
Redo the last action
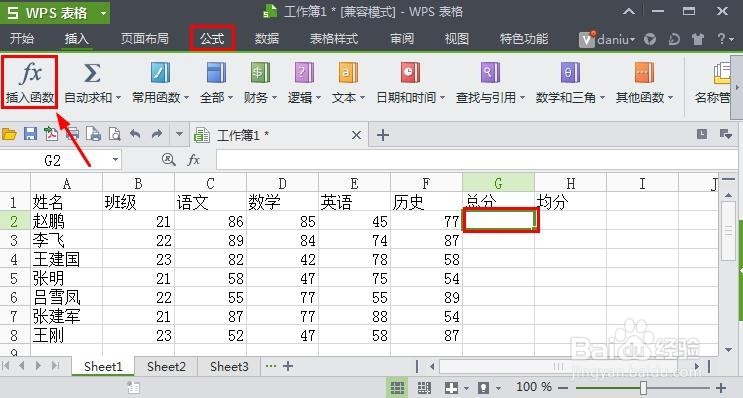pyautogui.click(x=157, y=134)
